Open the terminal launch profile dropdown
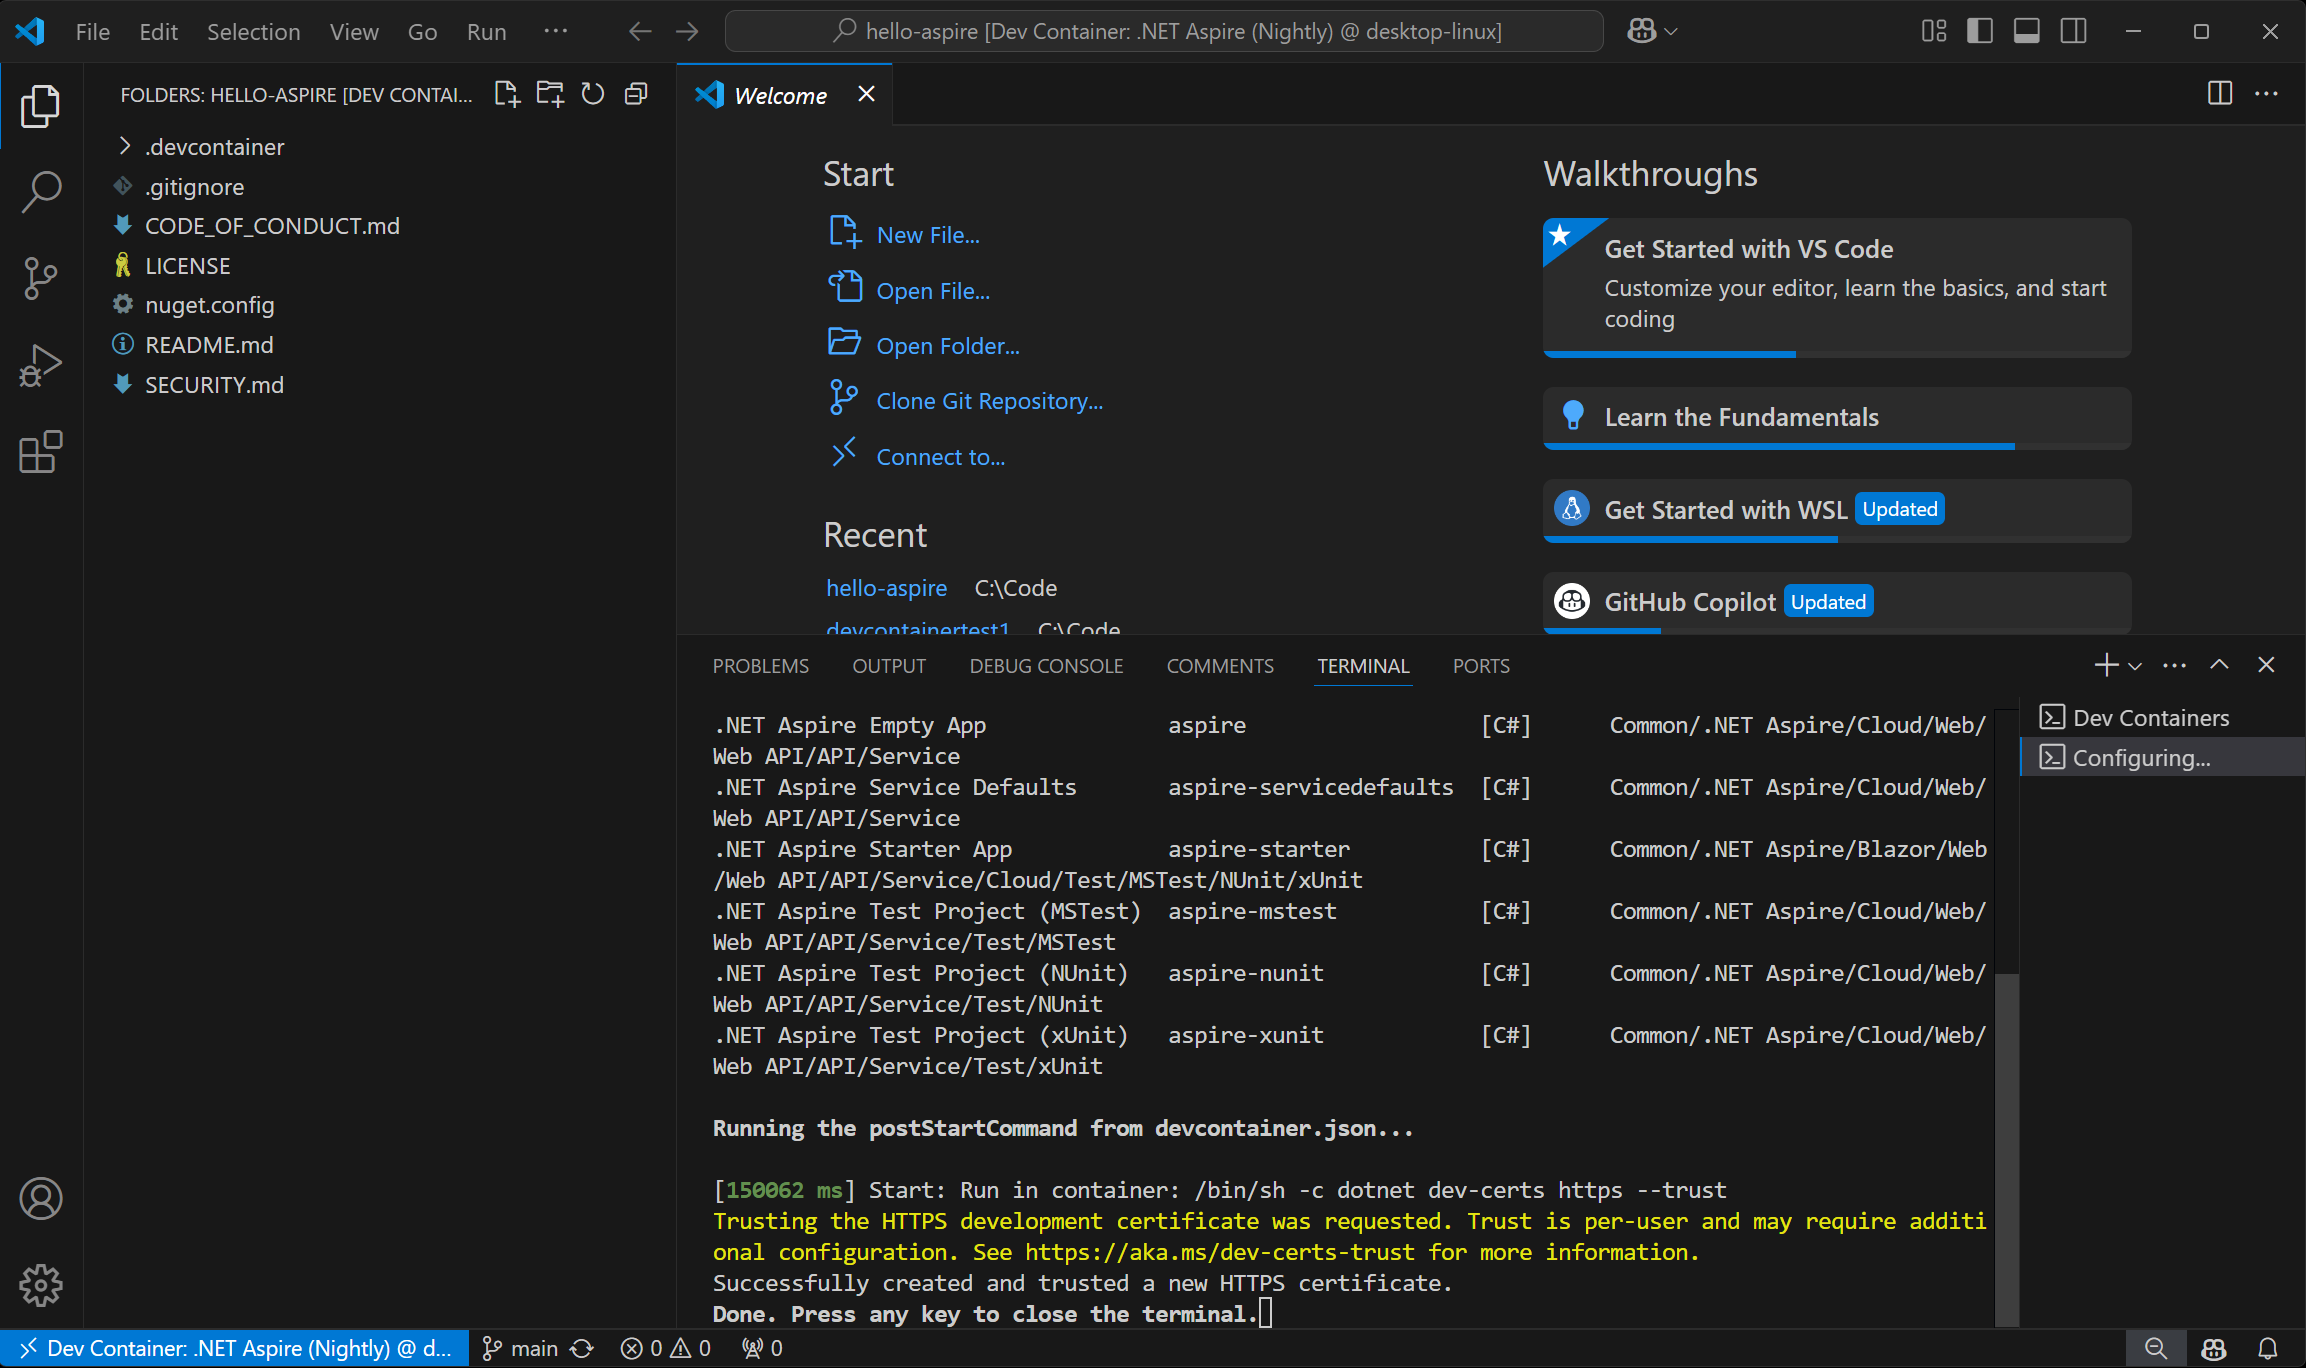The width and height of the screenshot is (2306, 1368). [2135, 664]
